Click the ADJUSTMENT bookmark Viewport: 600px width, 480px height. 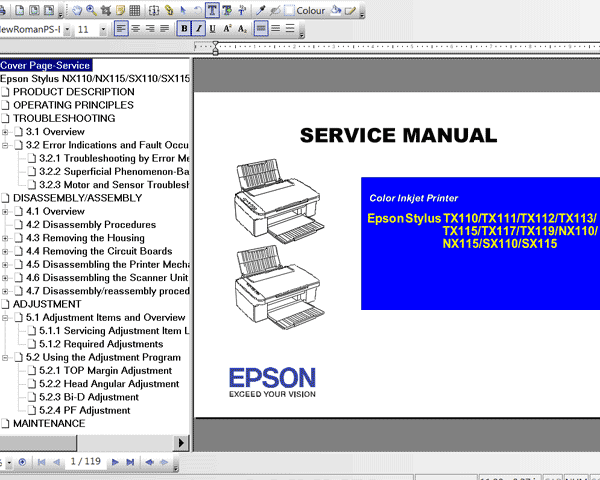tap(47, 304)
